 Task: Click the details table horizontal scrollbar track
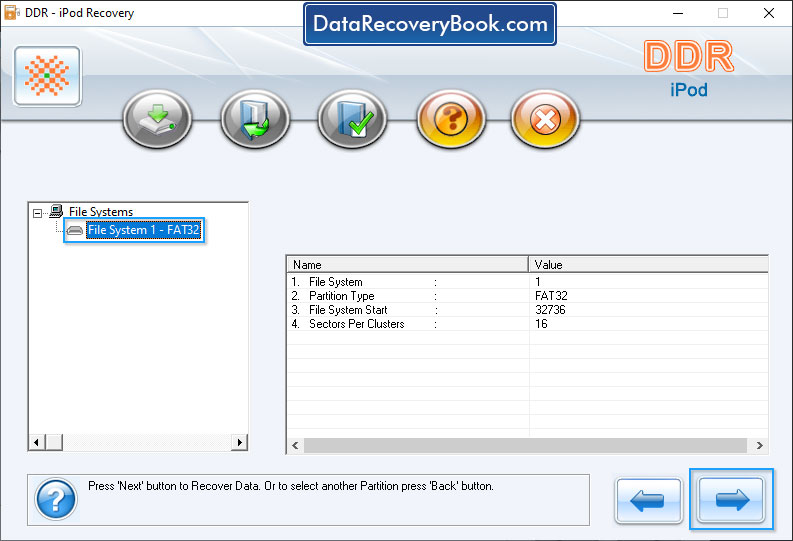(525, 445)
